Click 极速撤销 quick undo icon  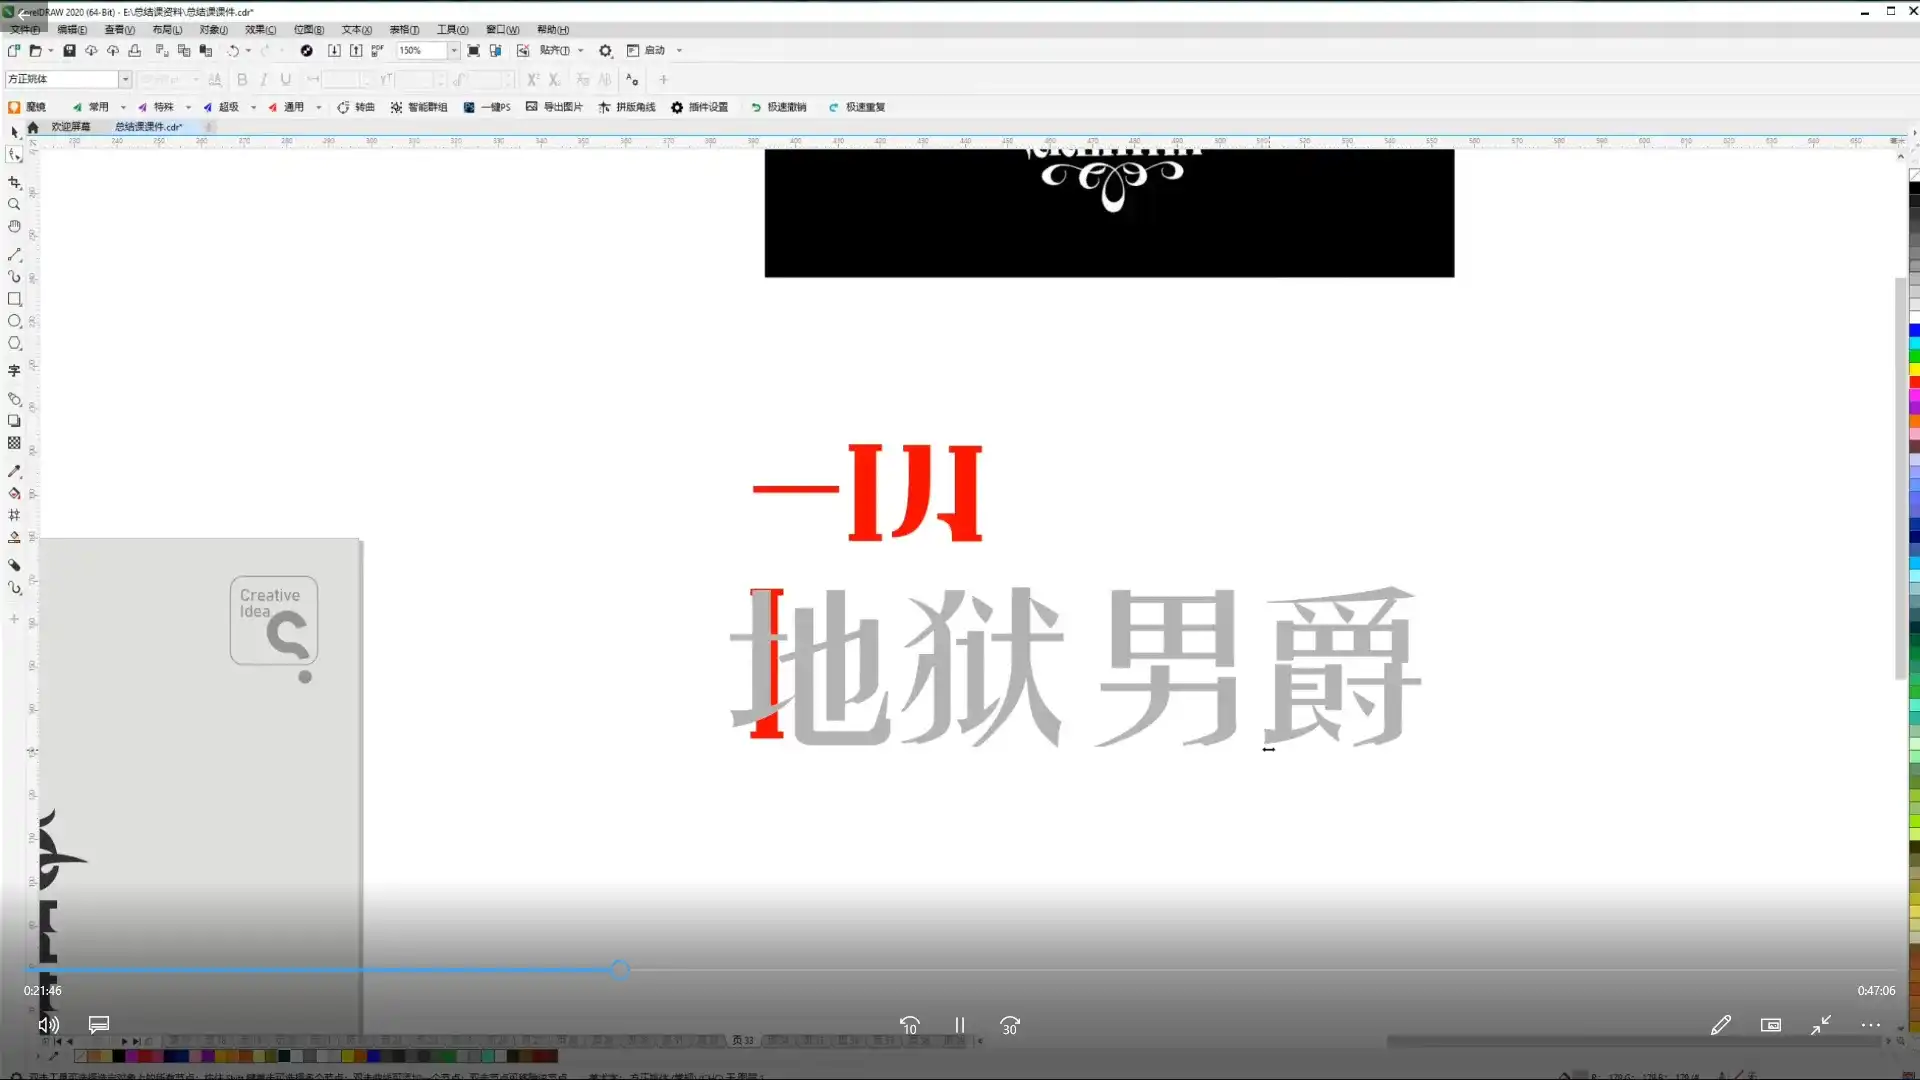[780, 107]
